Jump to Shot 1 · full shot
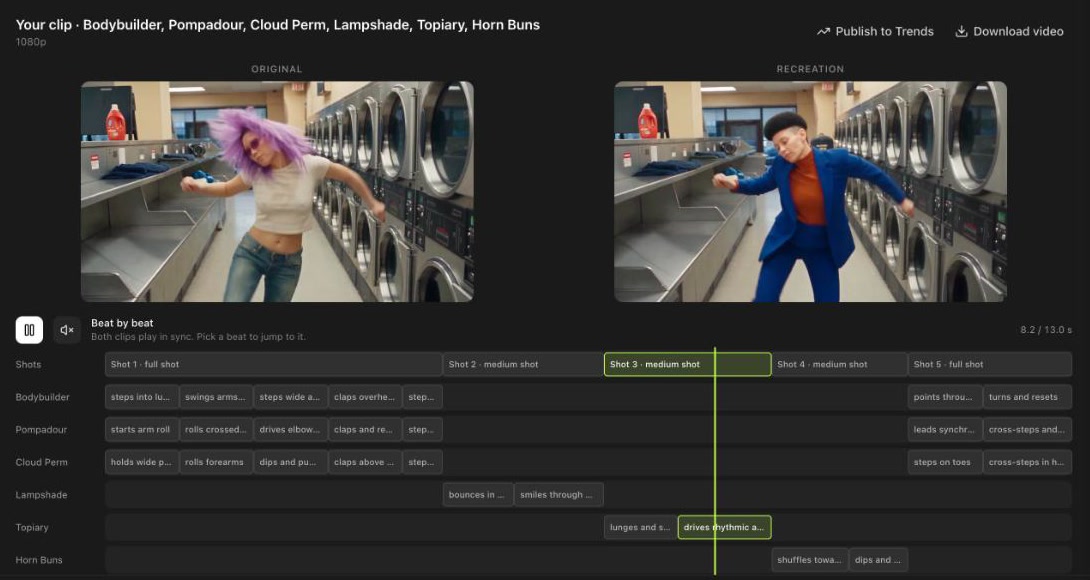Image resolution: width=1090 pixels, height=580 pixels. pyautogui.click(x=273, y=364)
